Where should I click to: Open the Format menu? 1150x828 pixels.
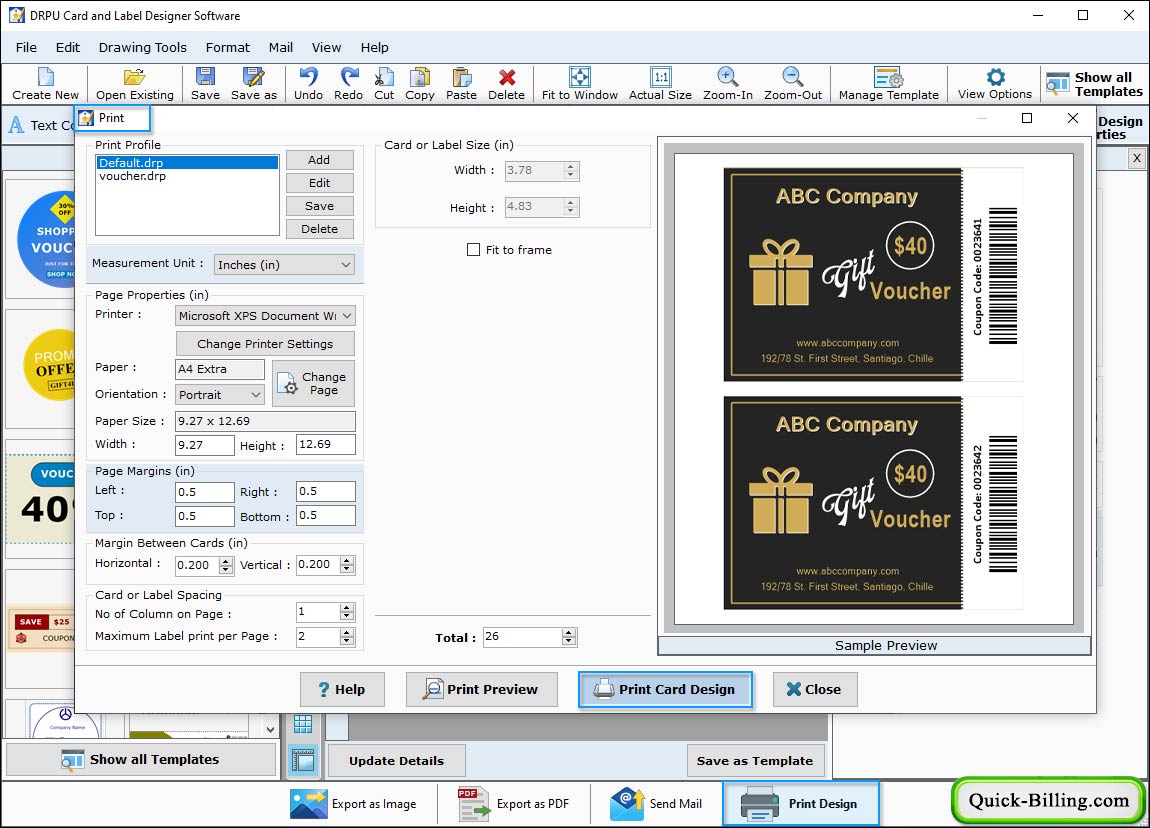coord(227,48)
